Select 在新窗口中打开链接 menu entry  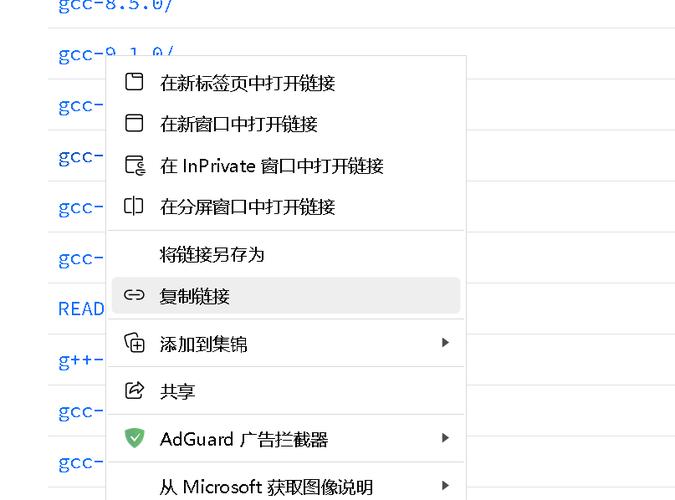coord(286,124)
